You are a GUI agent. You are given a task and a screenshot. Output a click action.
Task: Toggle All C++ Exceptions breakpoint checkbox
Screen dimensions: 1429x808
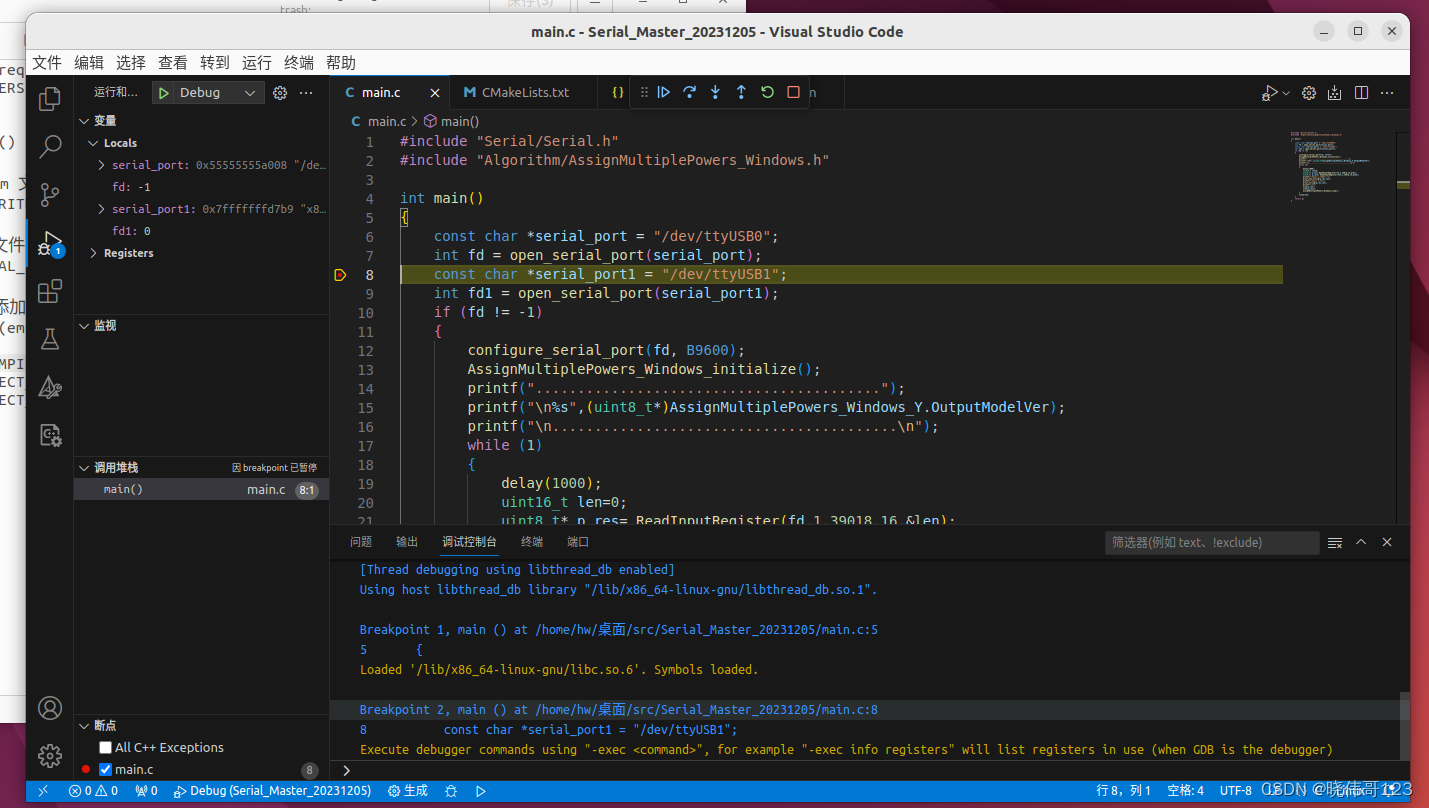[x=105, y=747]
